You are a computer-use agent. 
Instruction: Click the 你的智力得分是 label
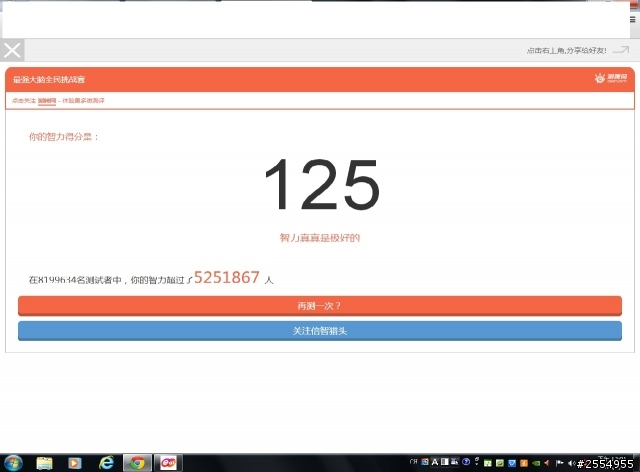coord(63,137)
